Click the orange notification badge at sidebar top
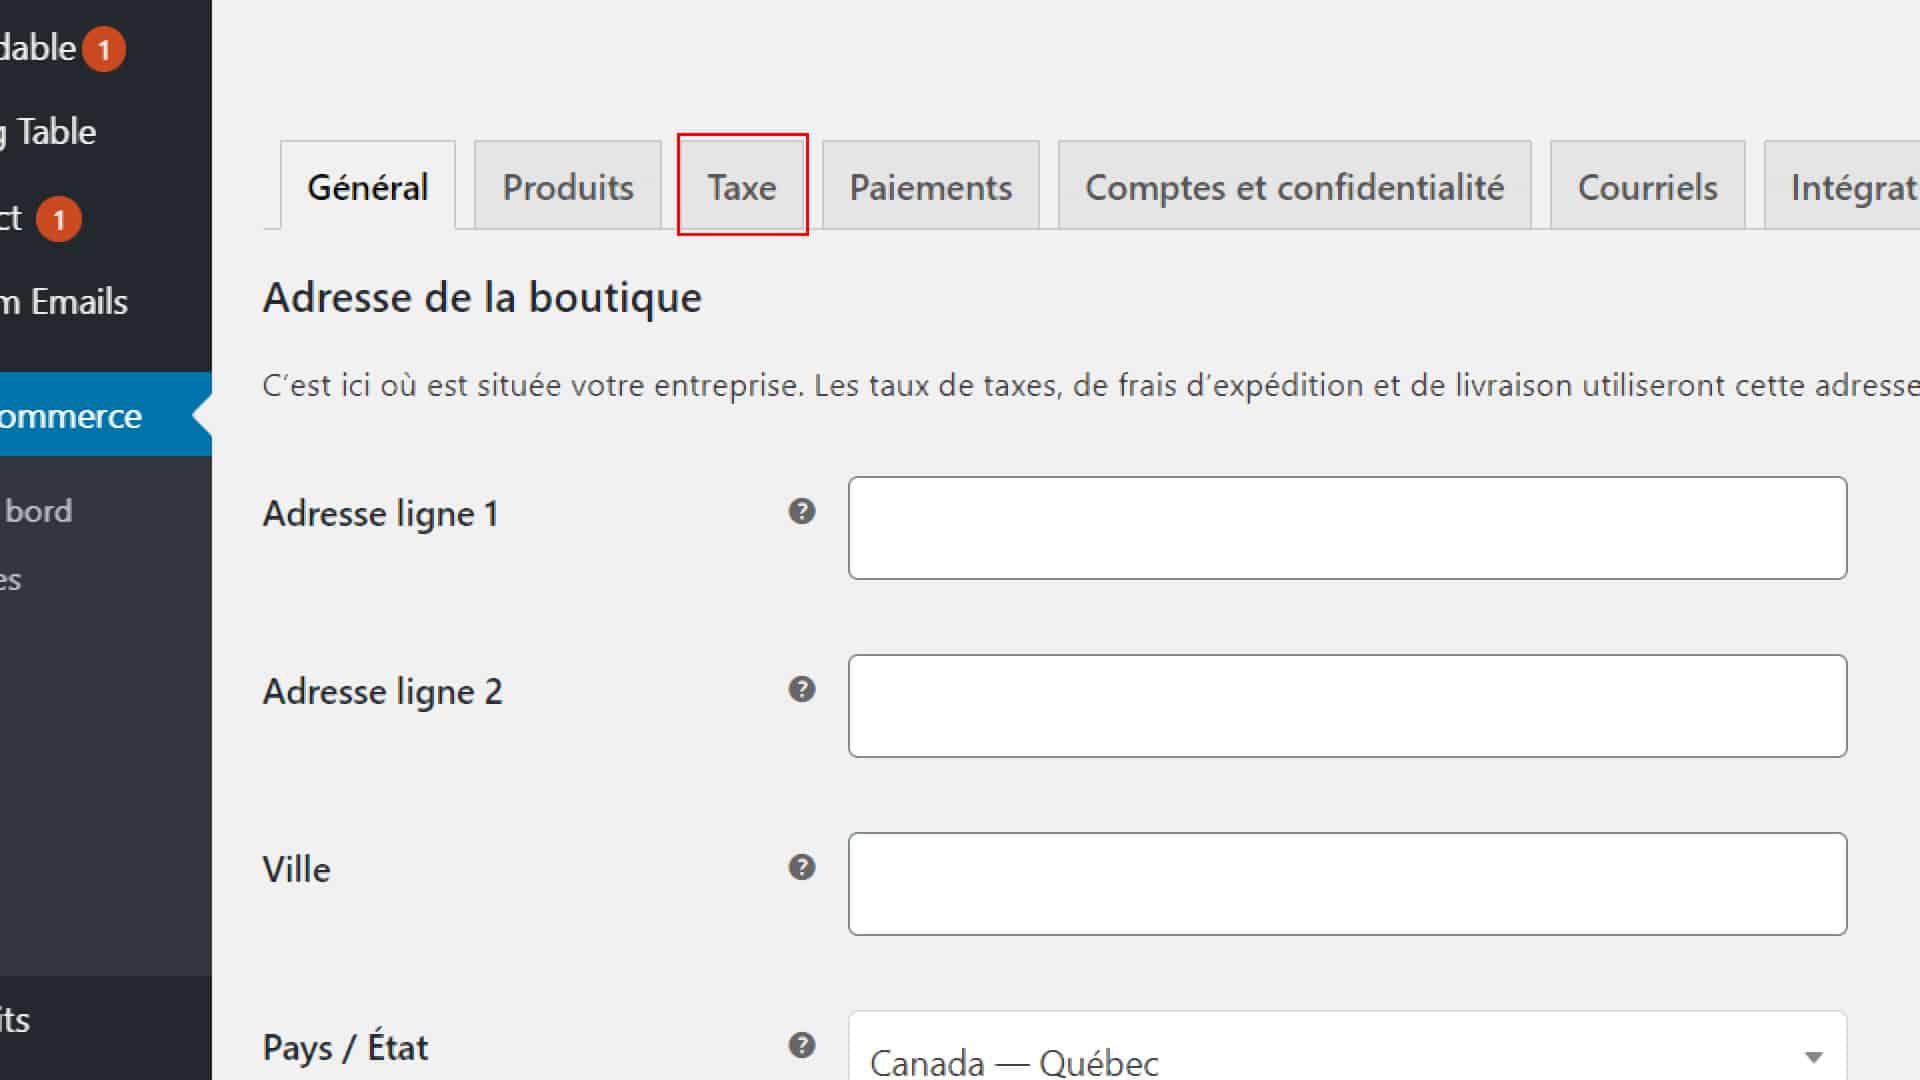 click(x=104, y=49)
